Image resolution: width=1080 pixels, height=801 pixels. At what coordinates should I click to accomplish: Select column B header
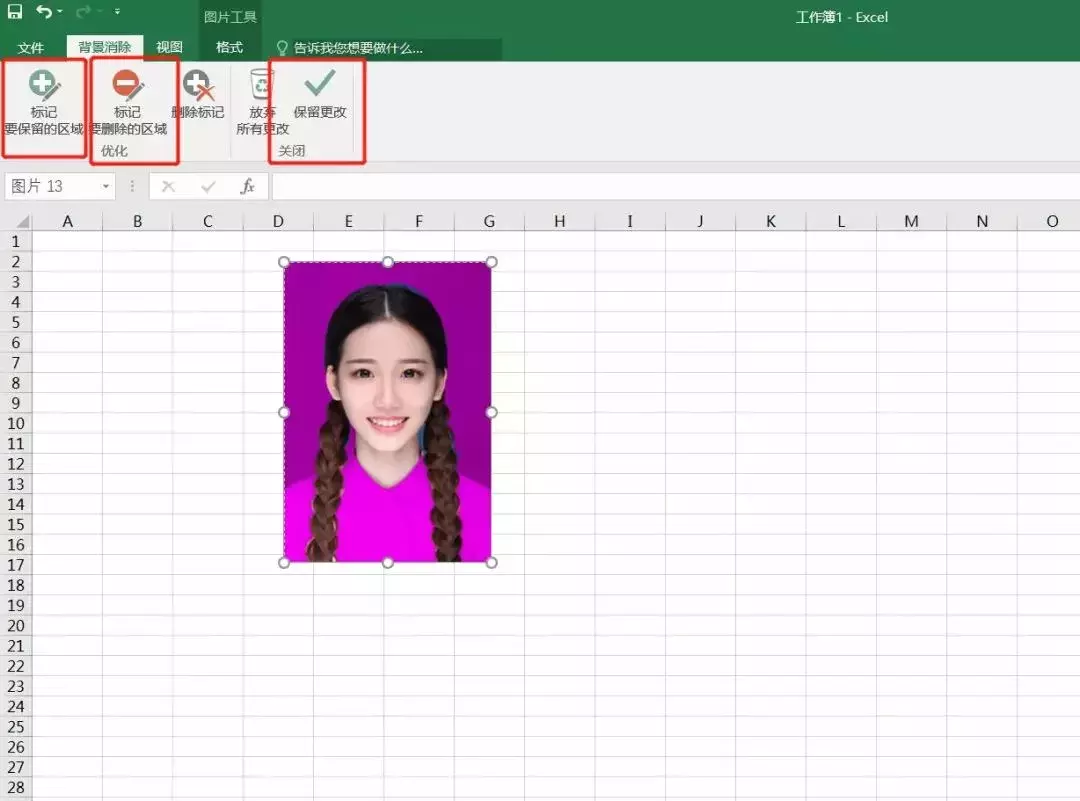pyautogui.click(x=138, y=222)
